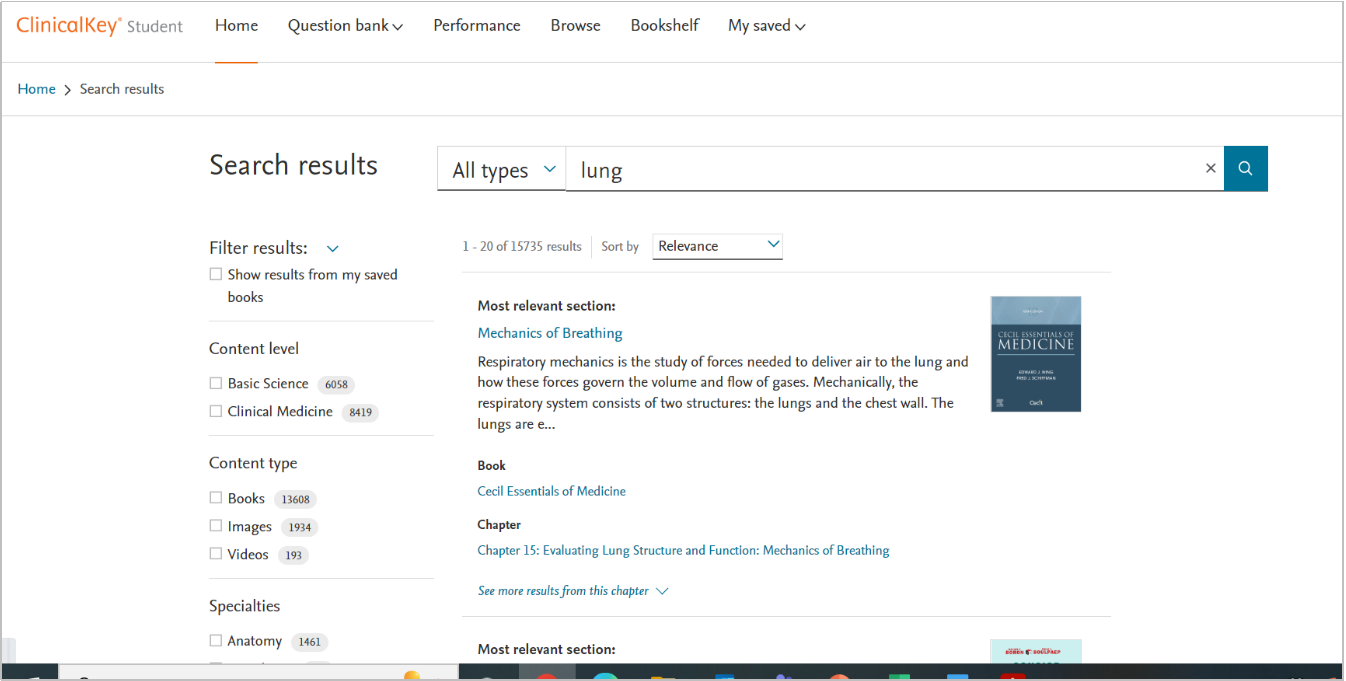
Task: Select the Videos content type checkbox
Action: tap(216, 554)
